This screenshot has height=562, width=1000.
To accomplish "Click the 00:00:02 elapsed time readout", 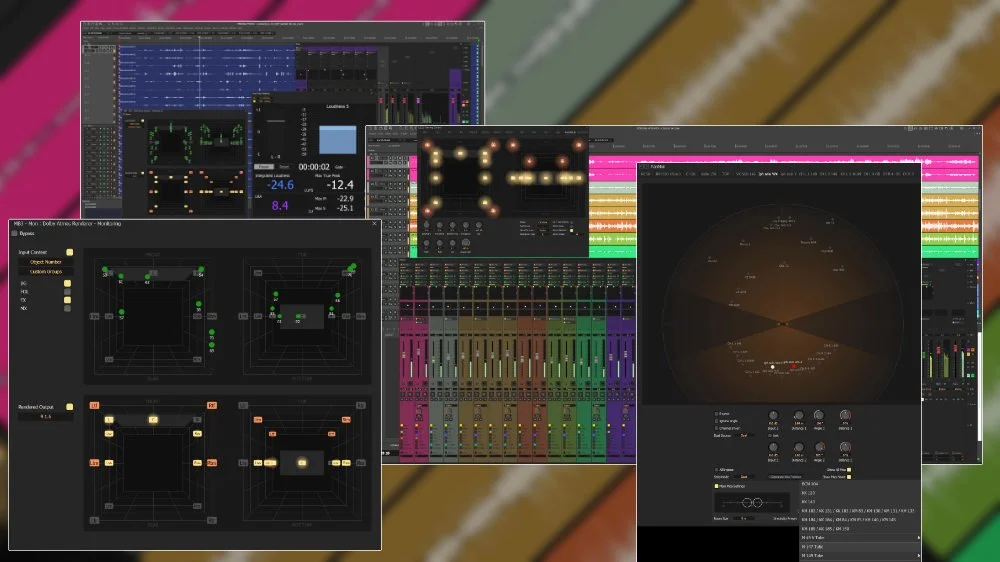I will pos(314,167).
